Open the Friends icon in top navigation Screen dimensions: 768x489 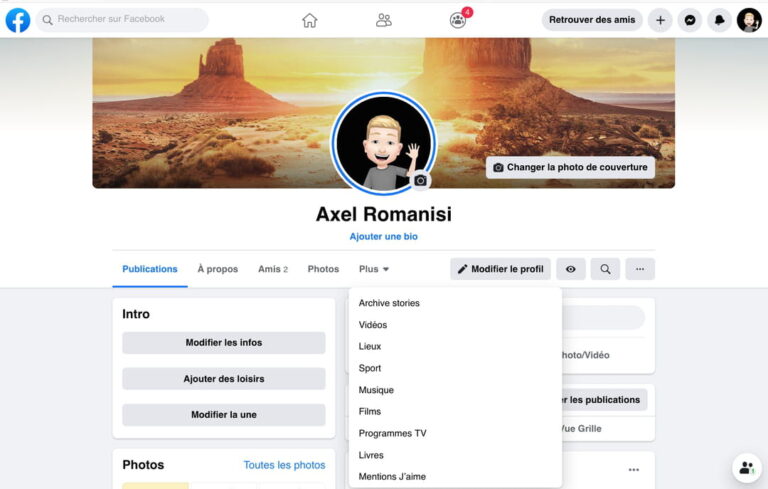[x=384, y=20]
